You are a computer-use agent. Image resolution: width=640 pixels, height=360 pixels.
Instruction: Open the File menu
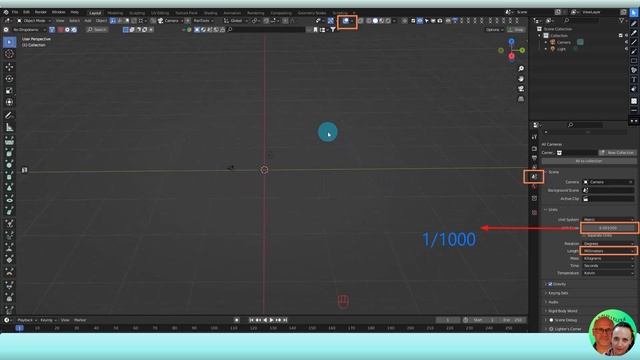pos(15,12)
